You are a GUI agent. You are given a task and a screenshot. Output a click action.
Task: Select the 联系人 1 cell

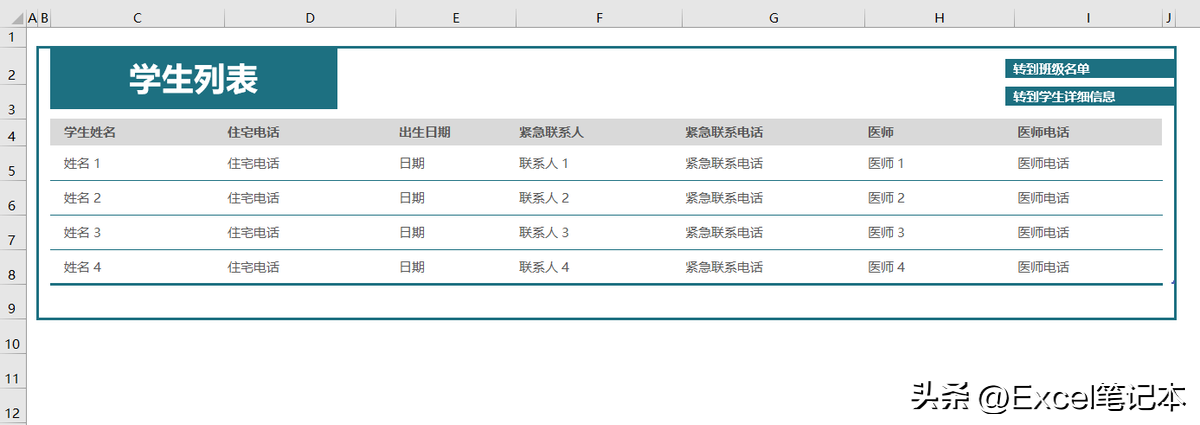click(x=599, y=163)
